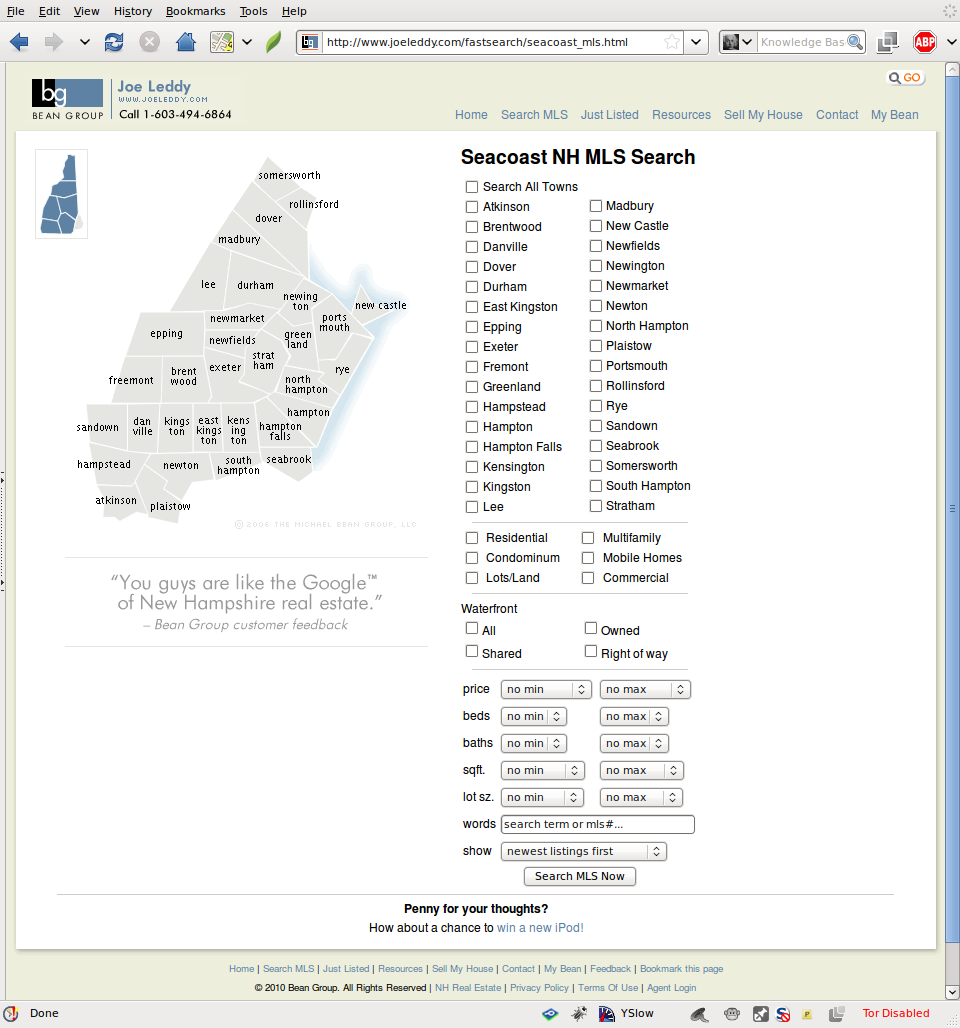Open the price no min dropdown
This screenshot has height=1028, width=960.
click(x=546, y=690)
